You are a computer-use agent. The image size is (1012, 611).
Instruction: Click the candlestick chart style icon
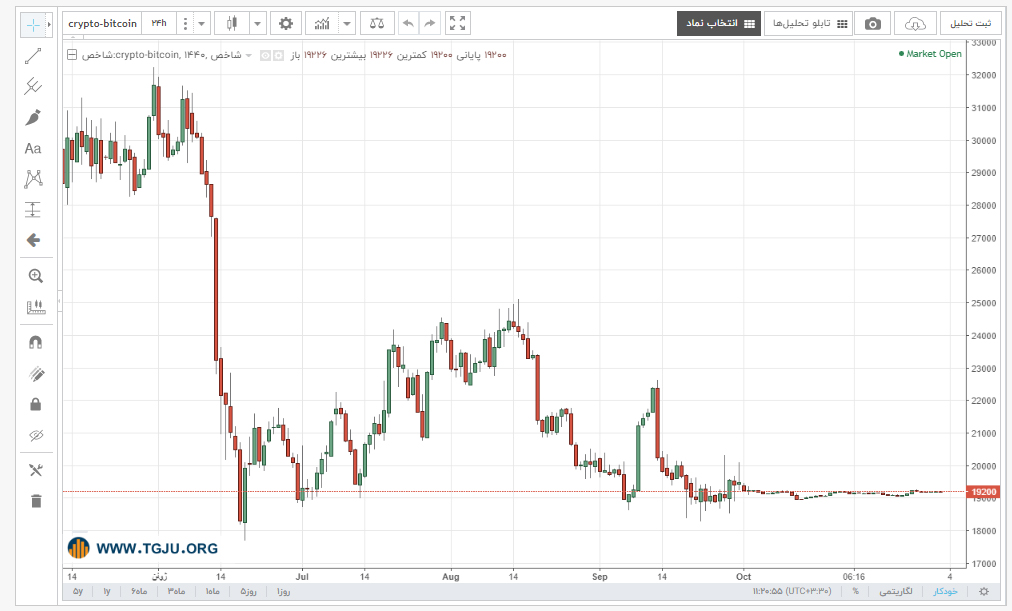[232, 24]
